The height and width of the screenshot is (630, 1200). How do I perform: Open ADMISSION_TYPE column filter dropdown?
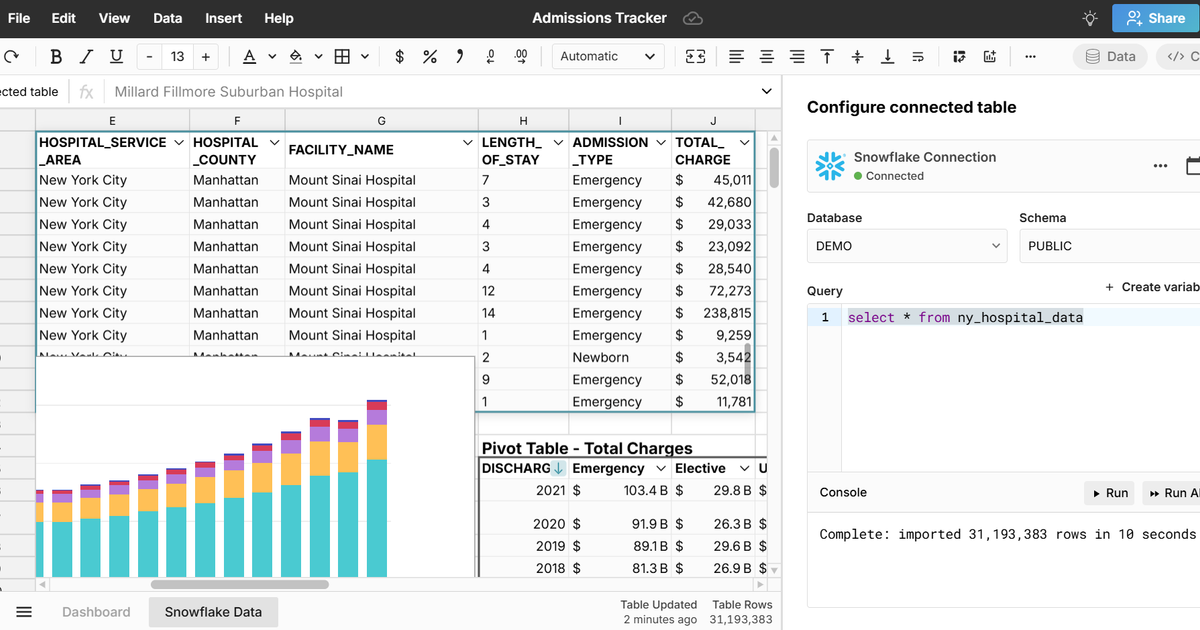tap(661, 143)
